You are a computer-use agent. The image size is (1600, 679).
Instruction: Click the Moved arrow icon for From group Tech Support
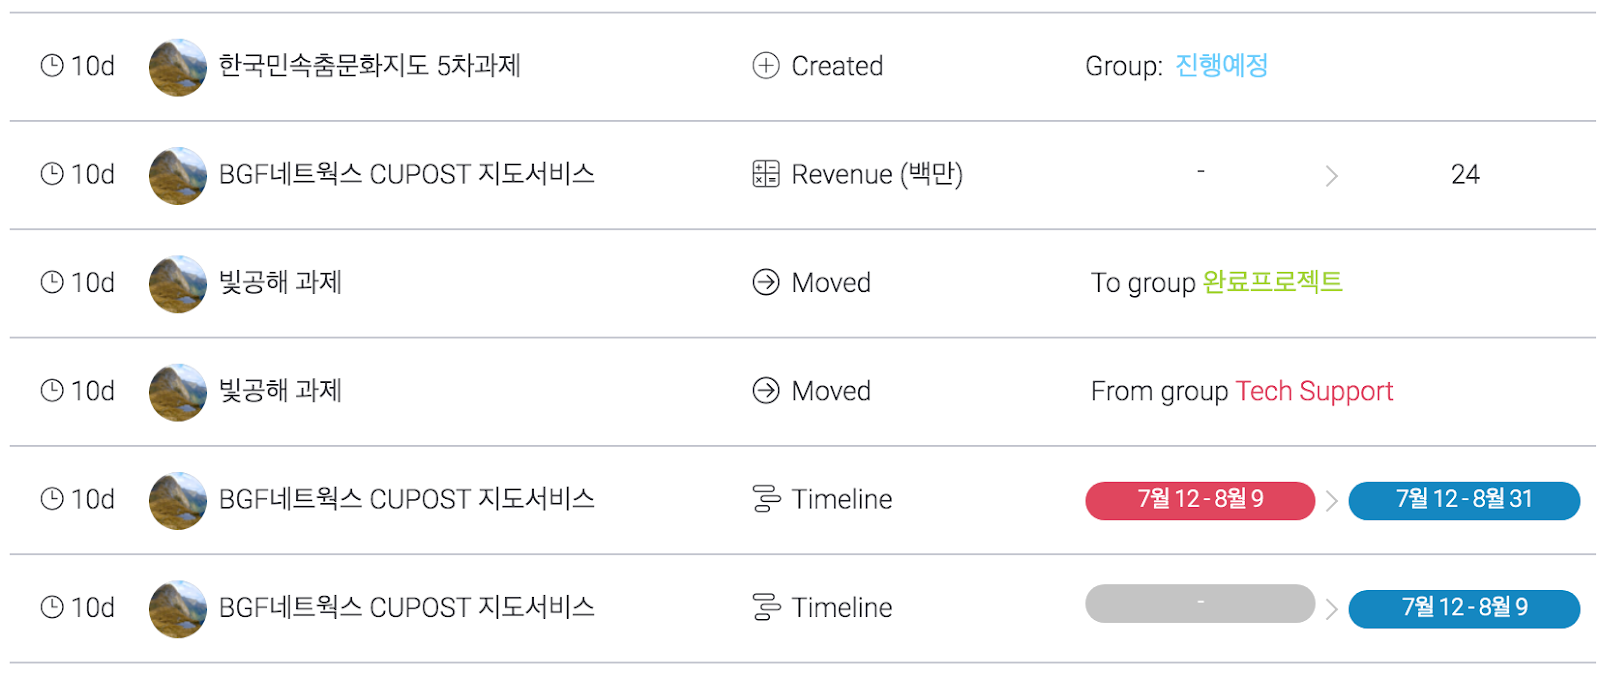(x=766, y=390)
